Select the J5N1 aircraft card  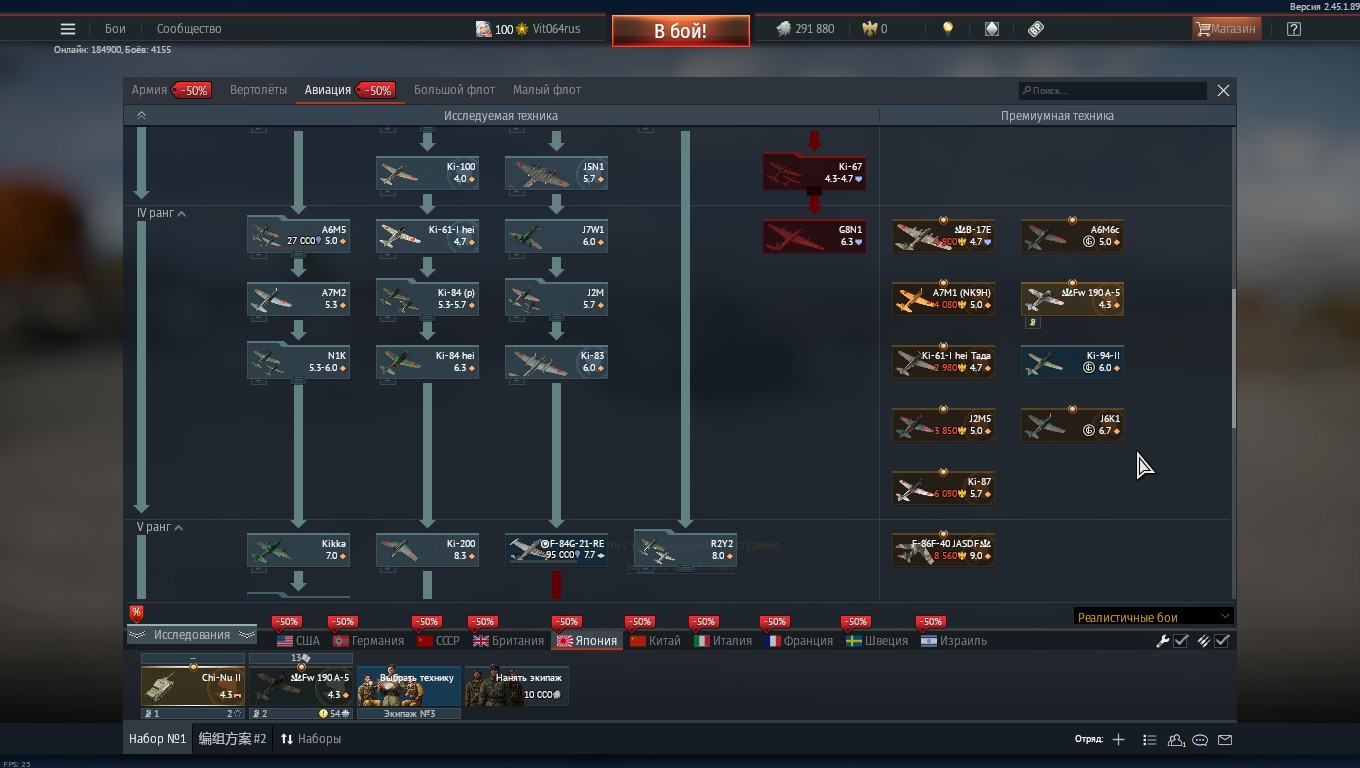point(556,172)
